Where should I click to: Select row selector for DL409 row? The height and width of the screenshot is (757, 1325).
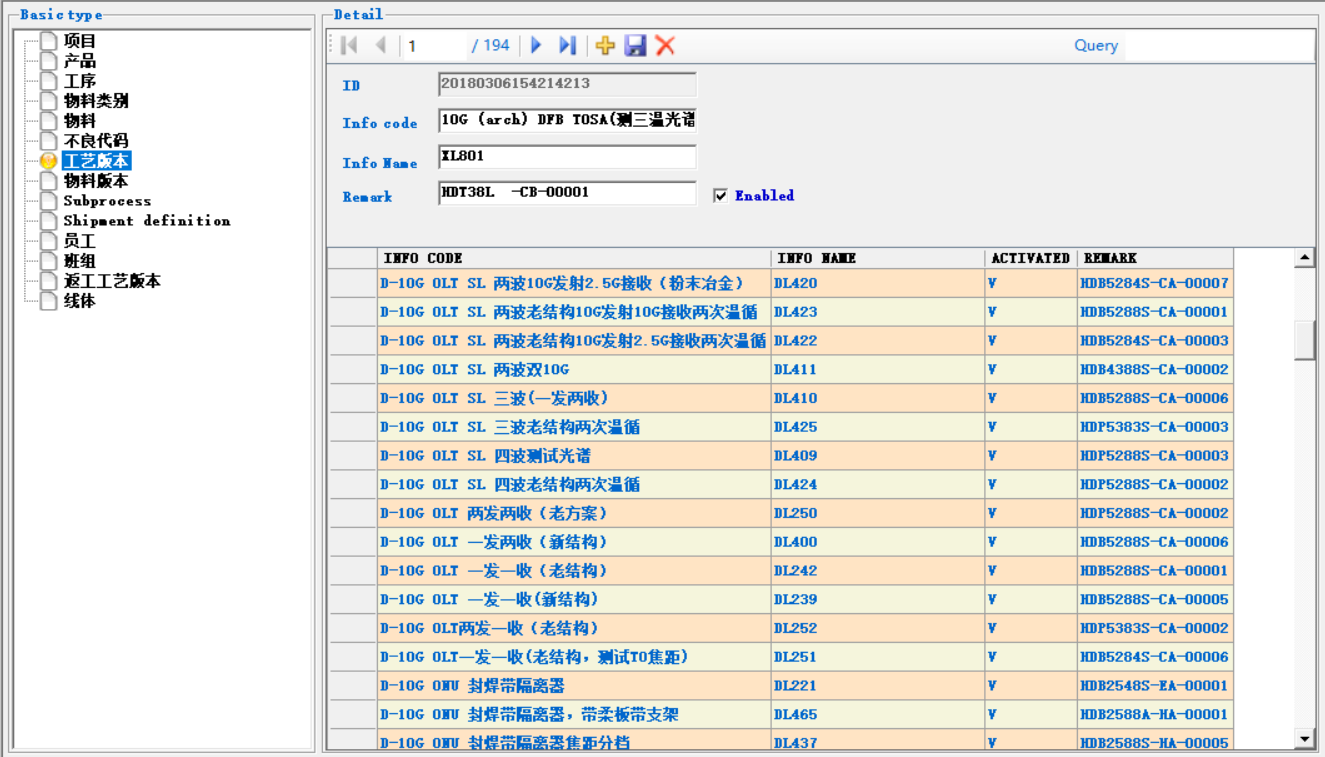tap(353, 456)
